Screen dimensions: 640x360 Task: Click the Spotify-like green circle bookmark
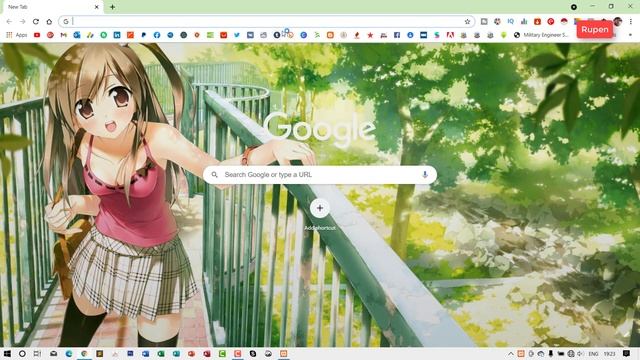pyautogui.click(x=104, y=35)
